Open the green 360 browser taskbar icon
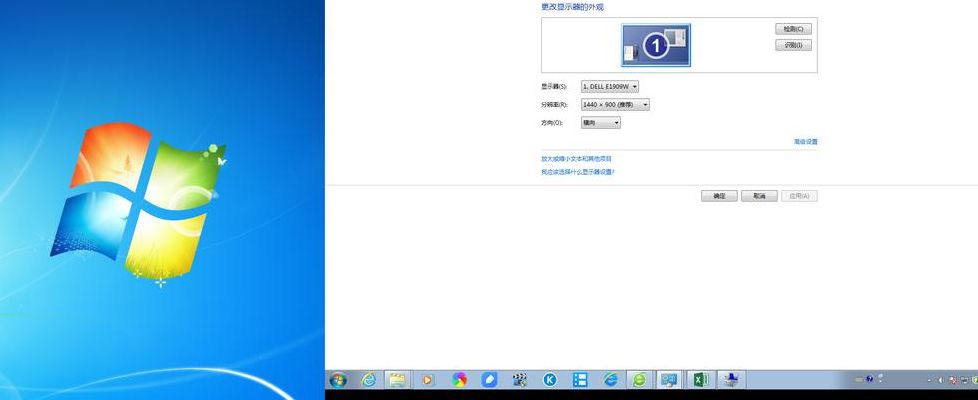 click(x=640, y=379)
